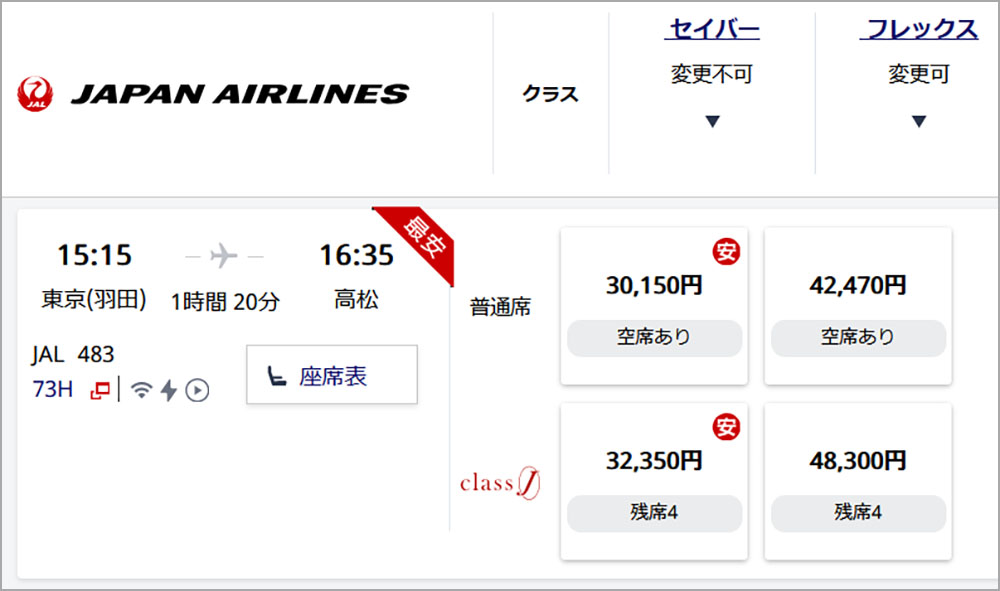Image resolution: width=1000 pixels, height=591 pixels.
Task: Click the red 安 badge on the 30,150円 fare
Action: 726,251
